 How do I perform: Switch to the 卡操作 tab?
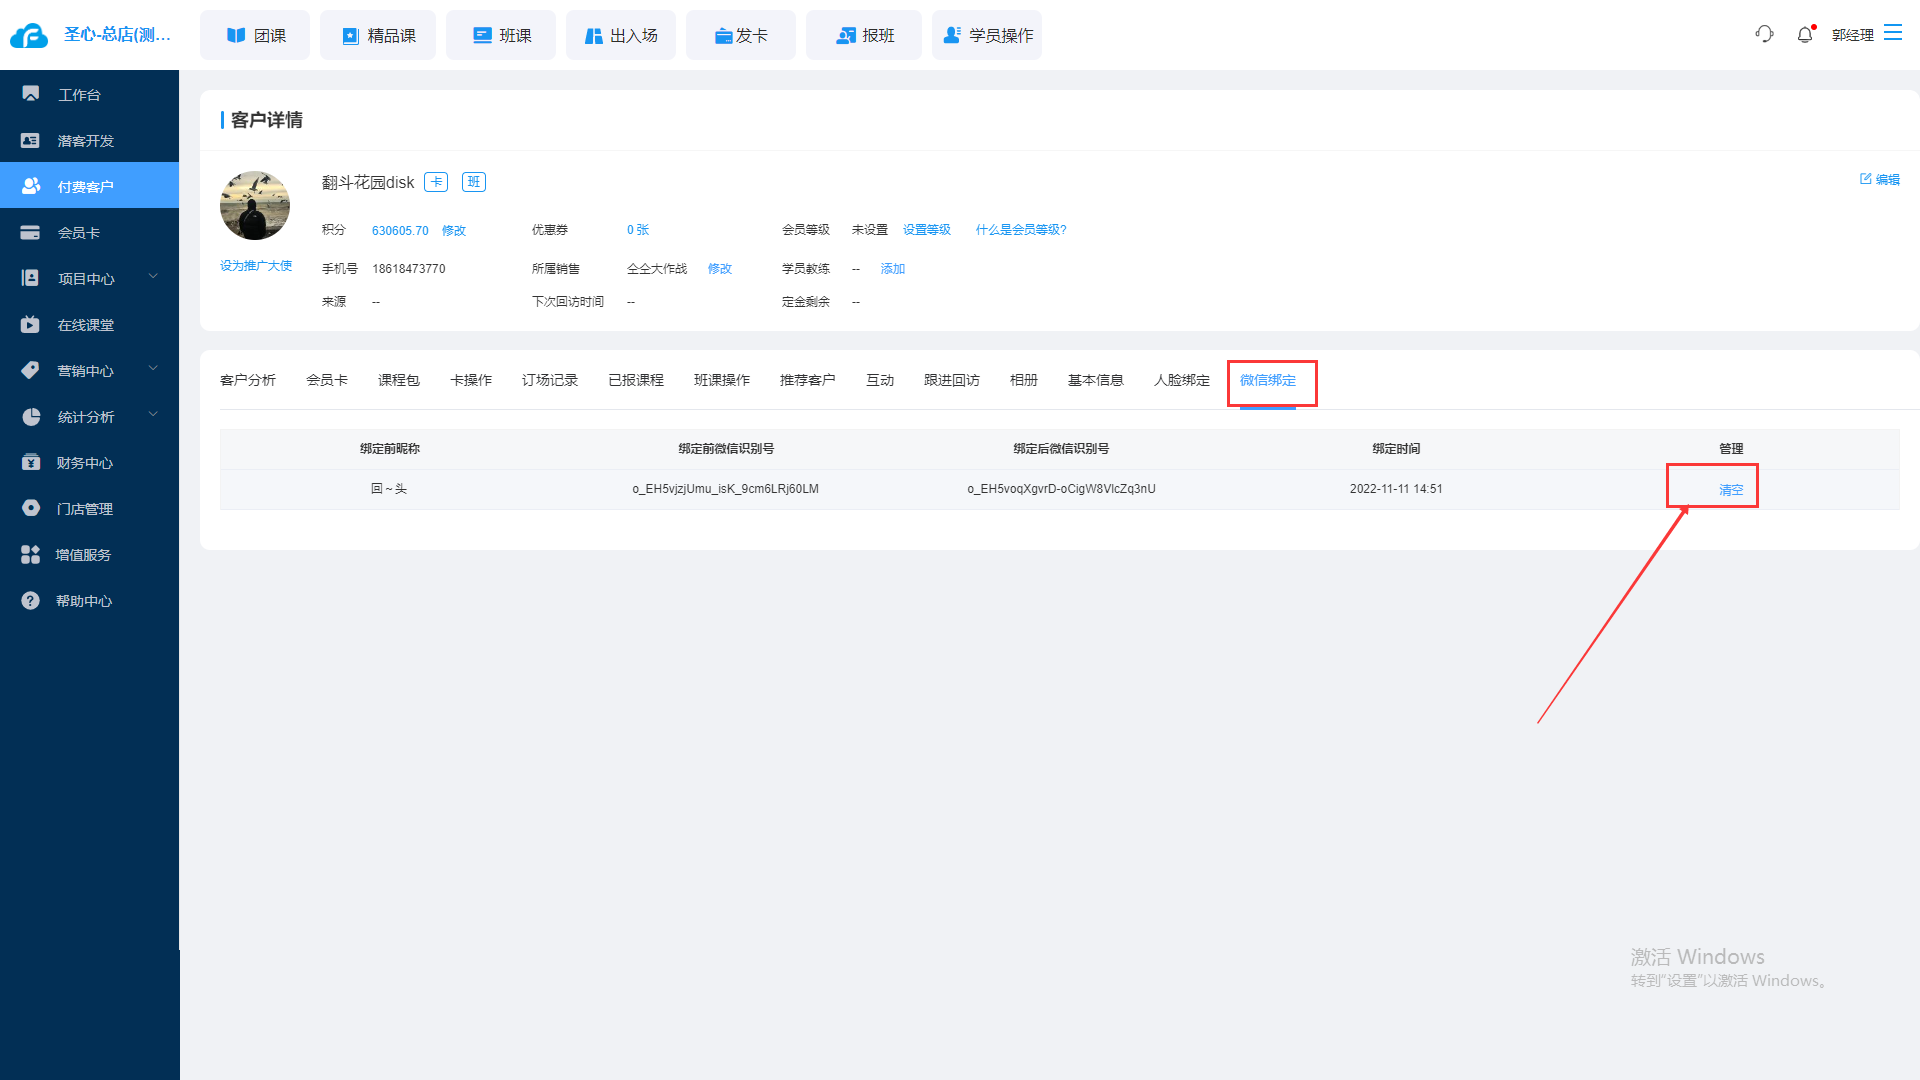coord(471,380)
